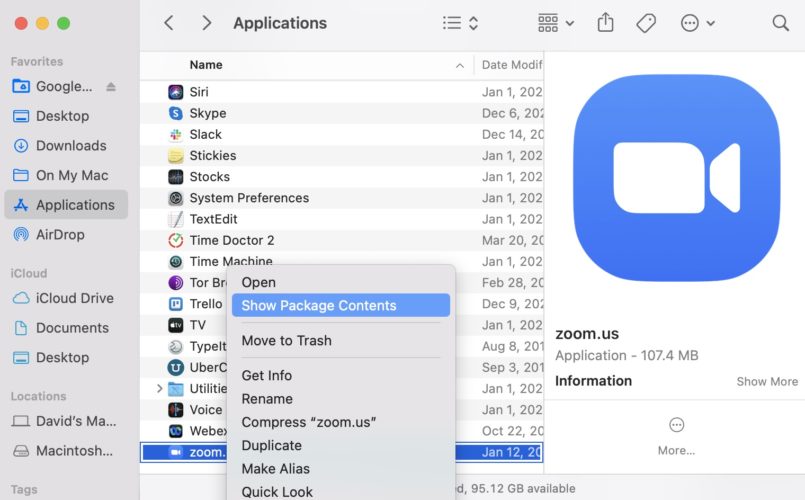Select the Time Machine icon
Screen dimensions: 805x500
point(176,261)
